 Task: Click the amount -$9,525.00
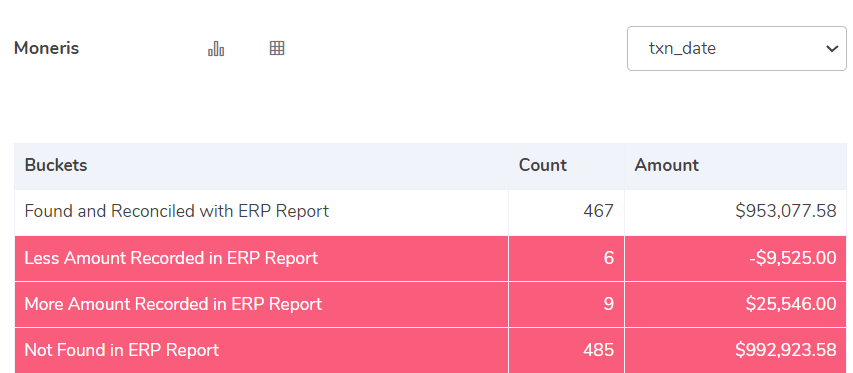793,258
